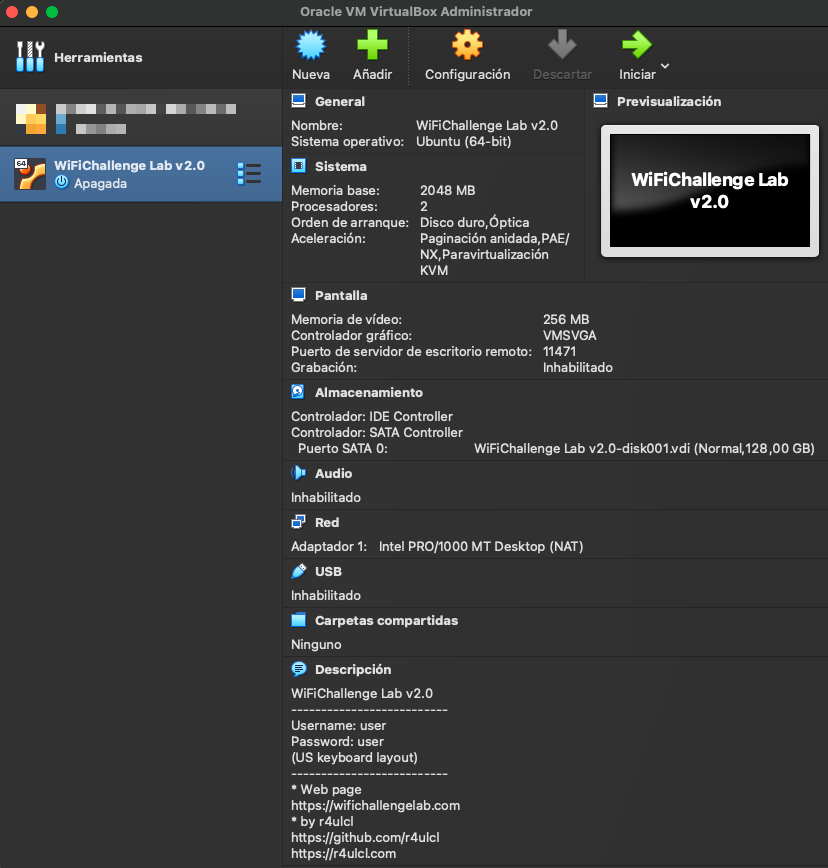The image size is (828, 868).
Task: Click the Apagada status text
Action: coord(100,183)
